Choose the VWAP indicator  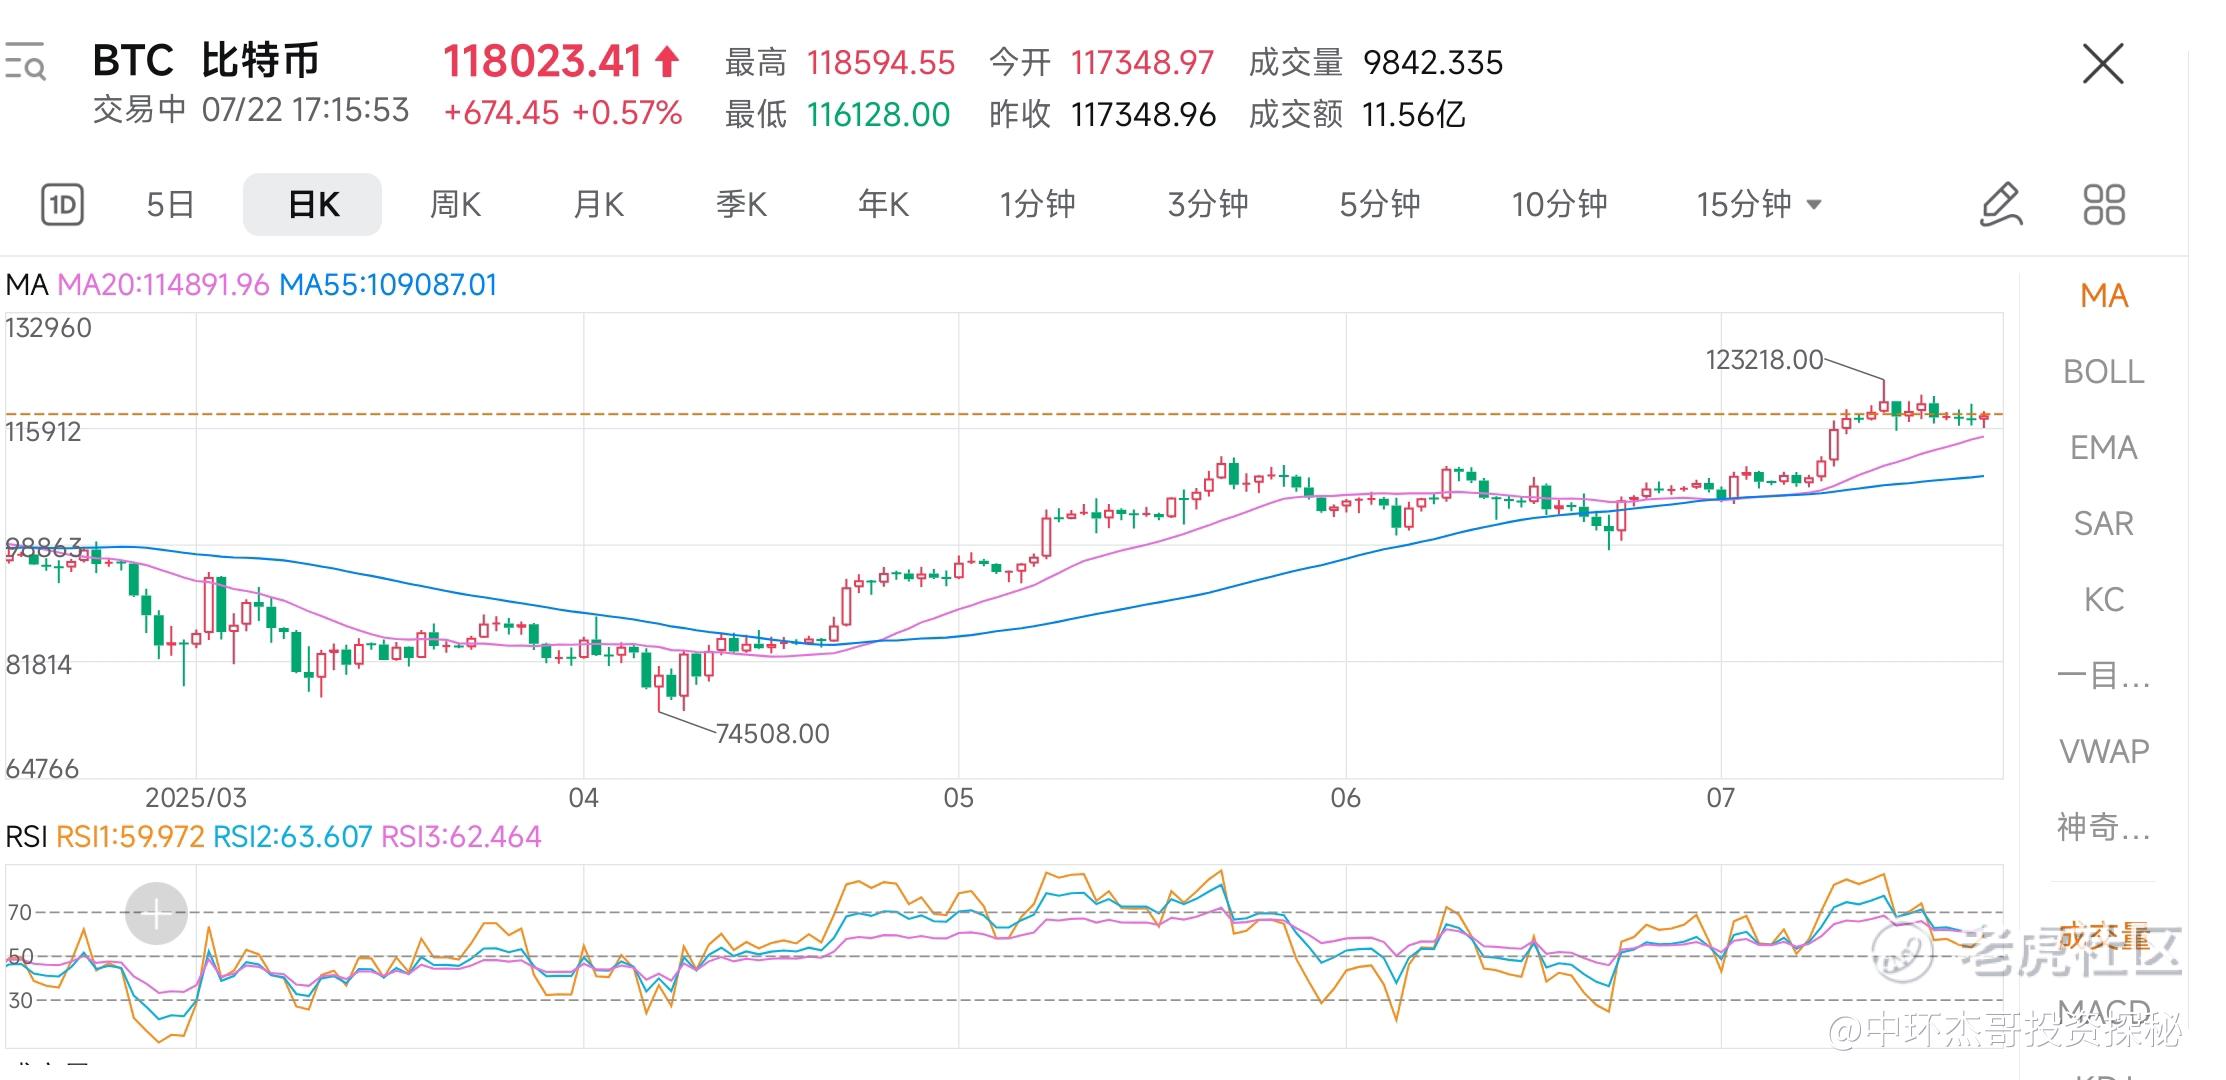tap(2103, 751)
